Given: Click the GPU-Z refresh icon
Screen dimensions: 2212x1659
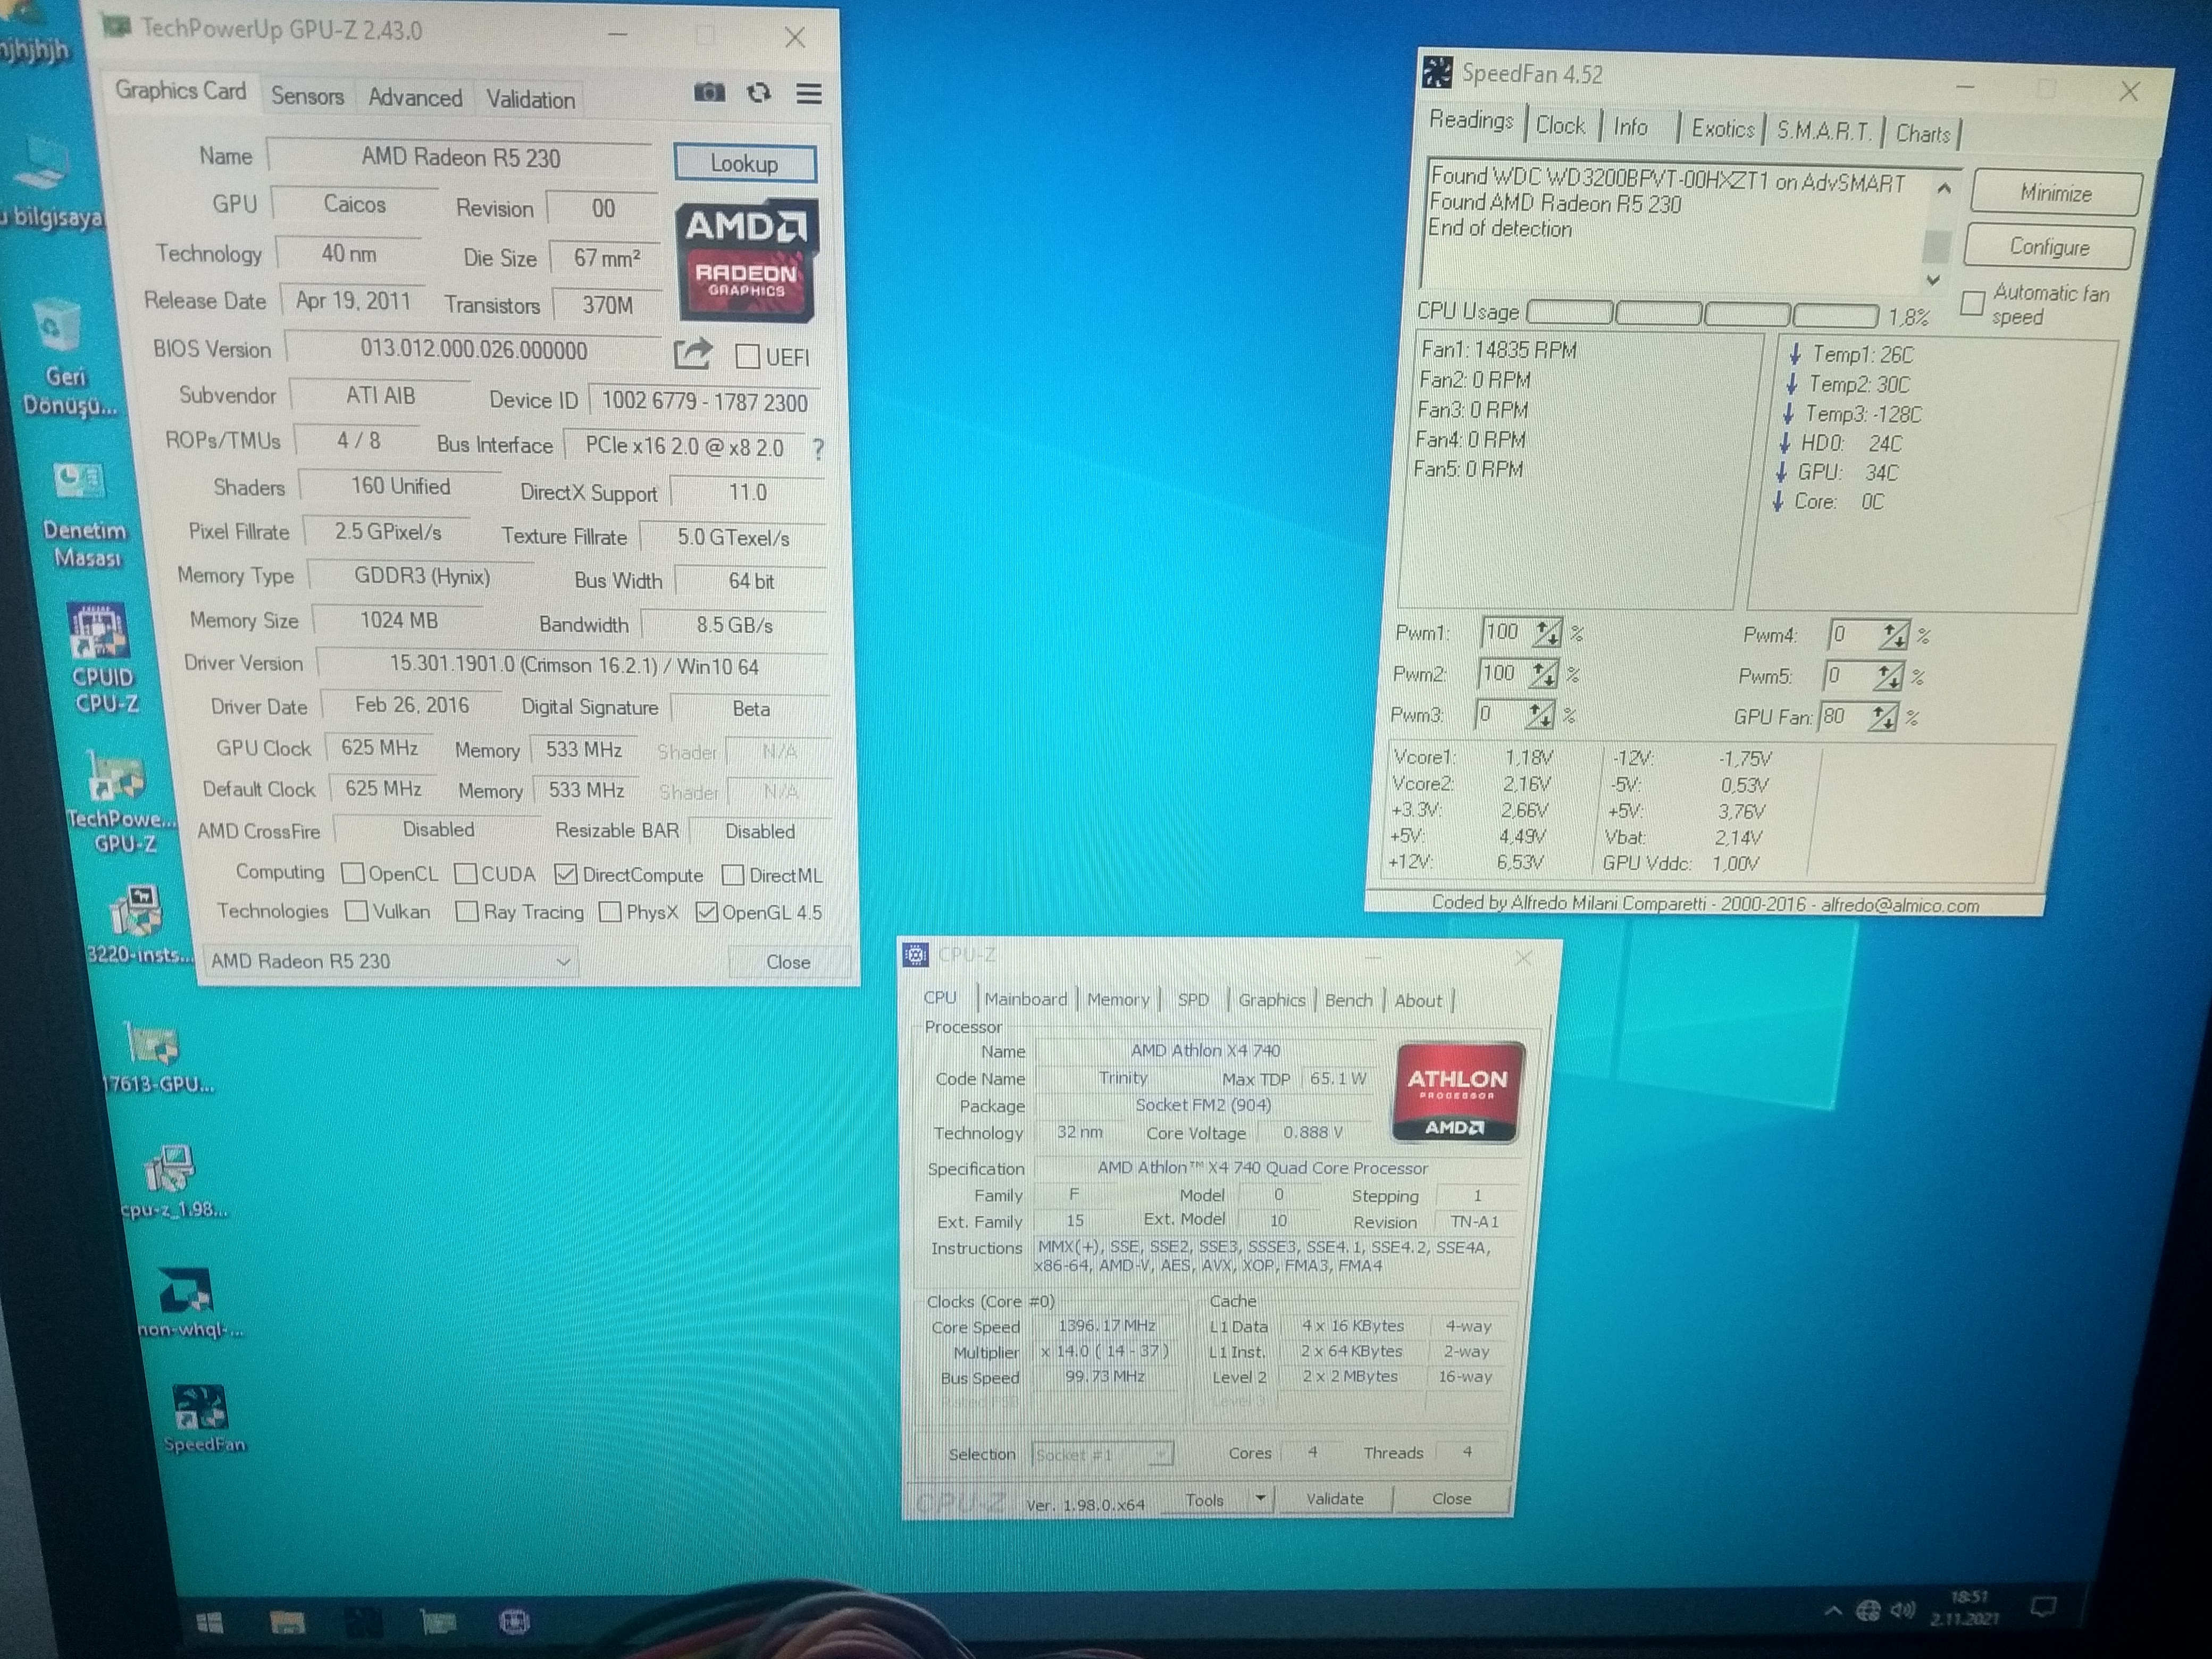Looking at the screenshot, I should coord(759,93).
